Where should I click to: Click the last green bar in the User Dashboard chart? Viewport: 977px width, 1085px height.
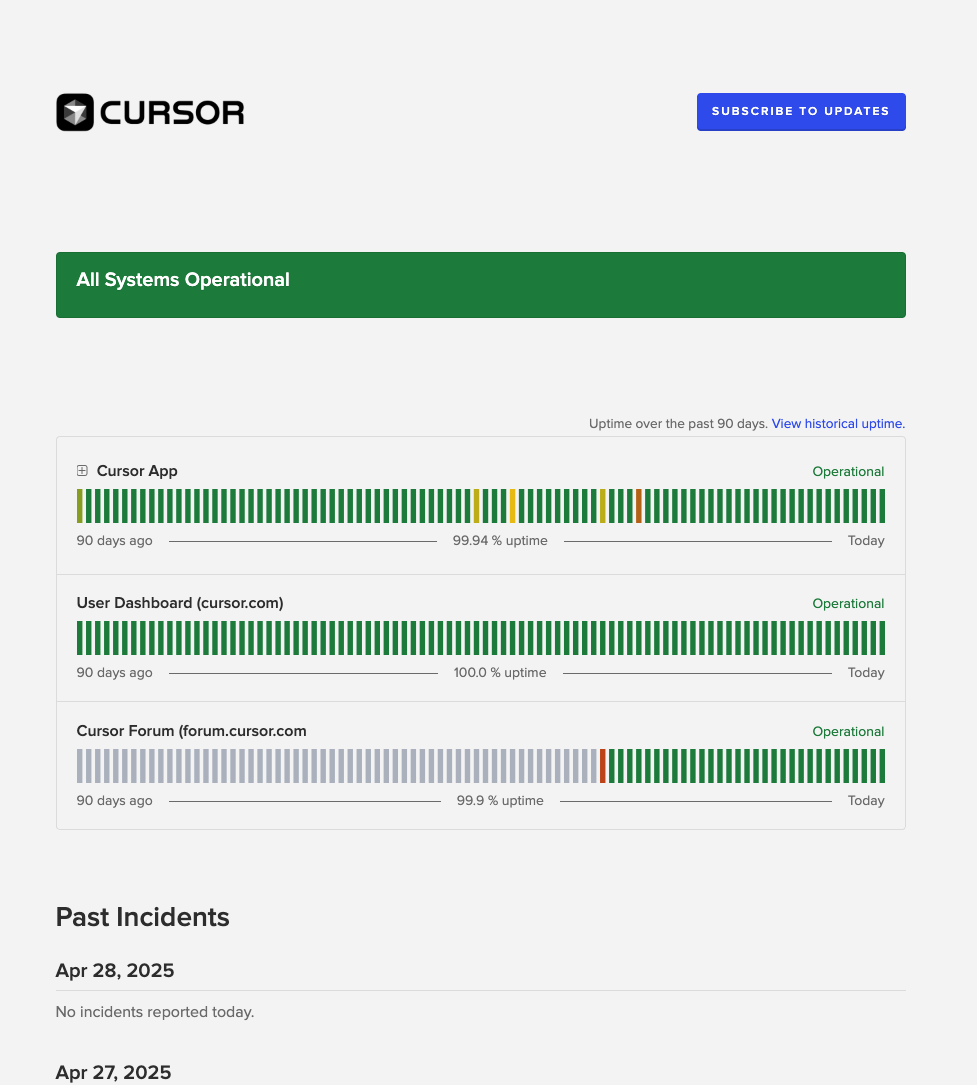[x=882, y=638]
